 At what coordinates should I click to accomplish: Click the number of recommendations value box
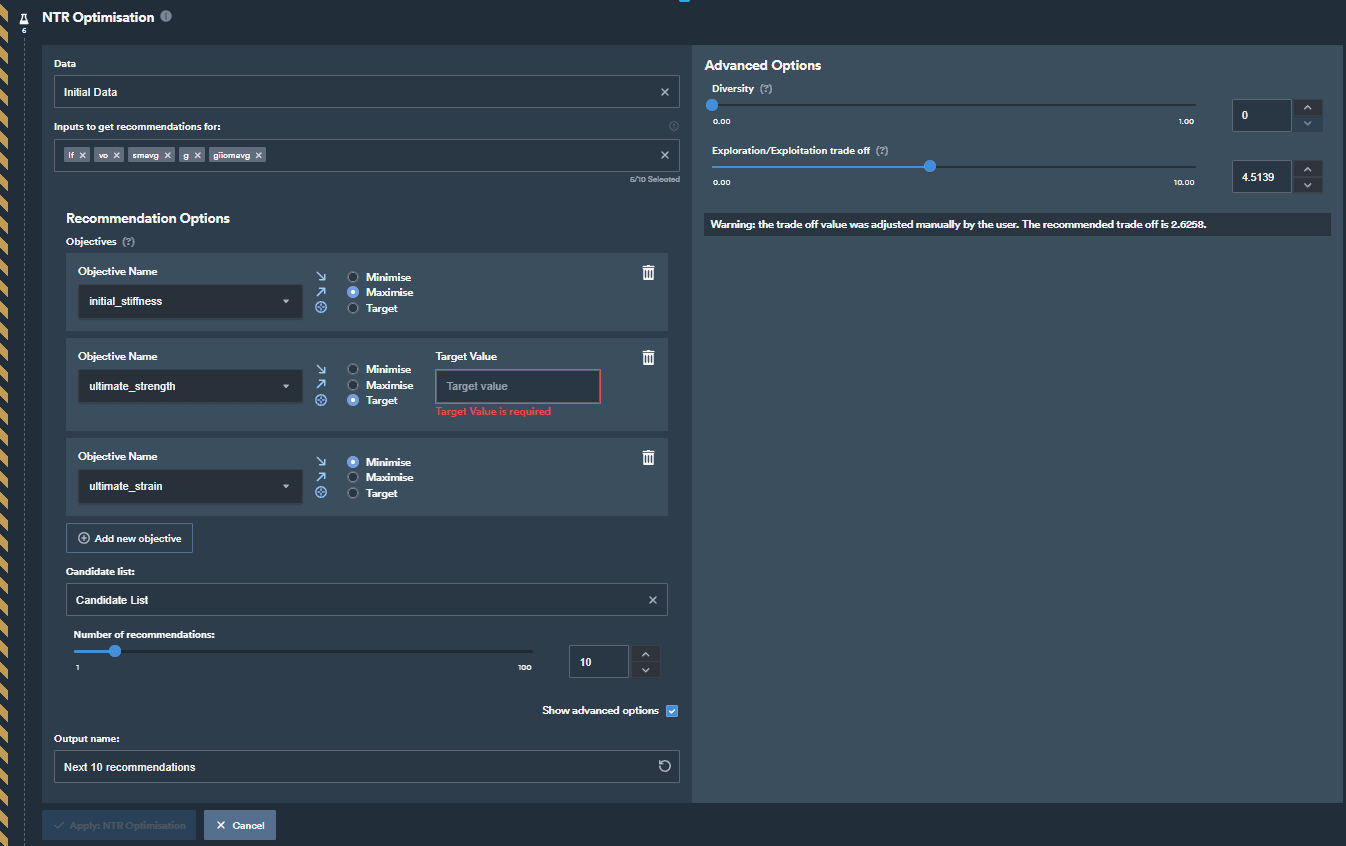point(599,662)
